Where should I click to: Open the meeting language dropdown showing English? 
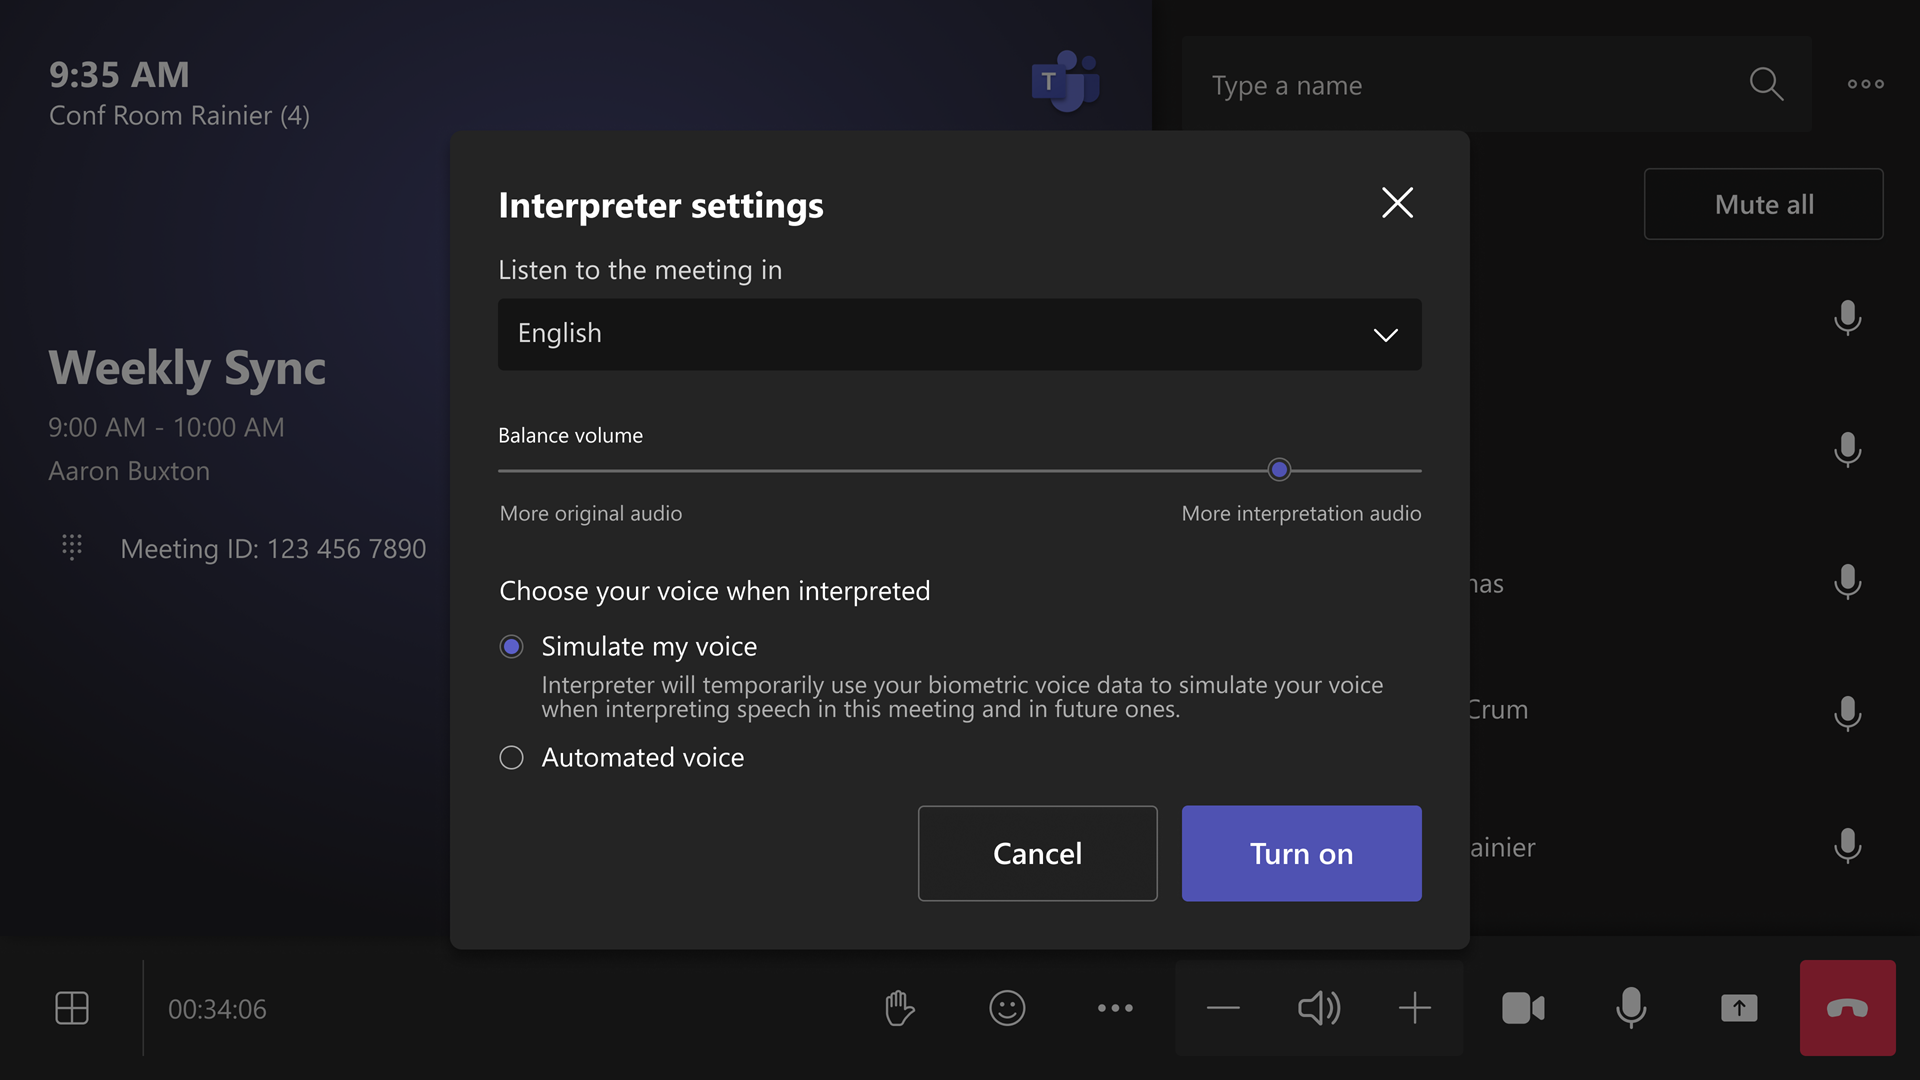pos(958,334)
